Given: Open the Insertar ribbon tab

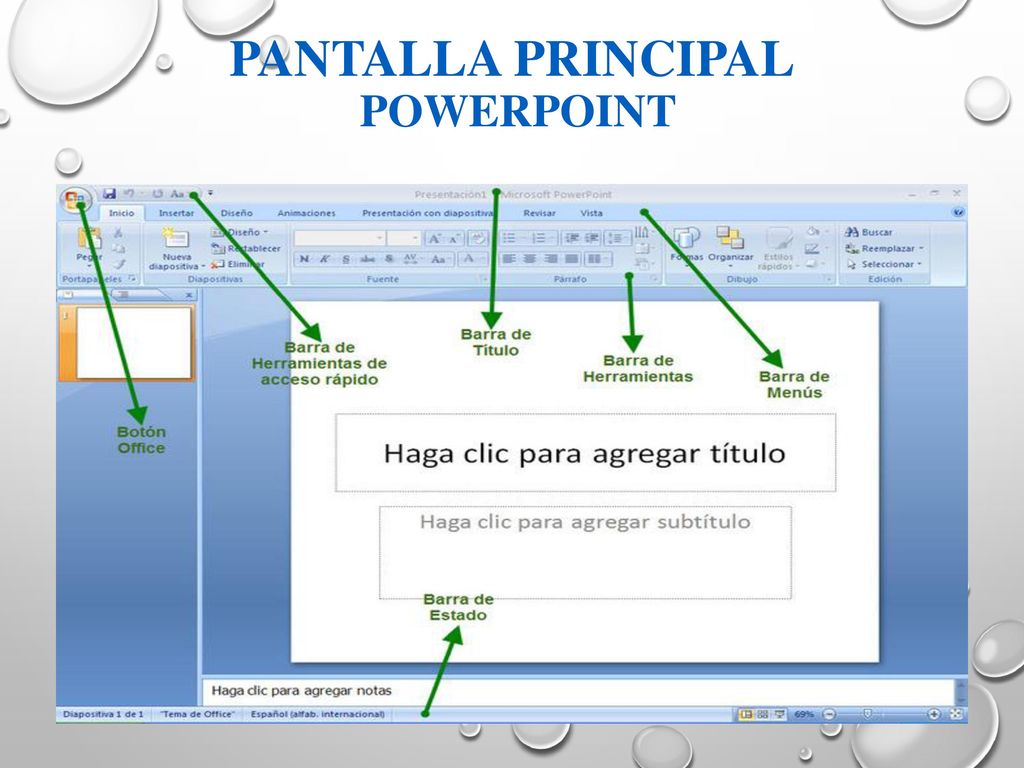Looking at the screenshot, I should click(176, 213).
